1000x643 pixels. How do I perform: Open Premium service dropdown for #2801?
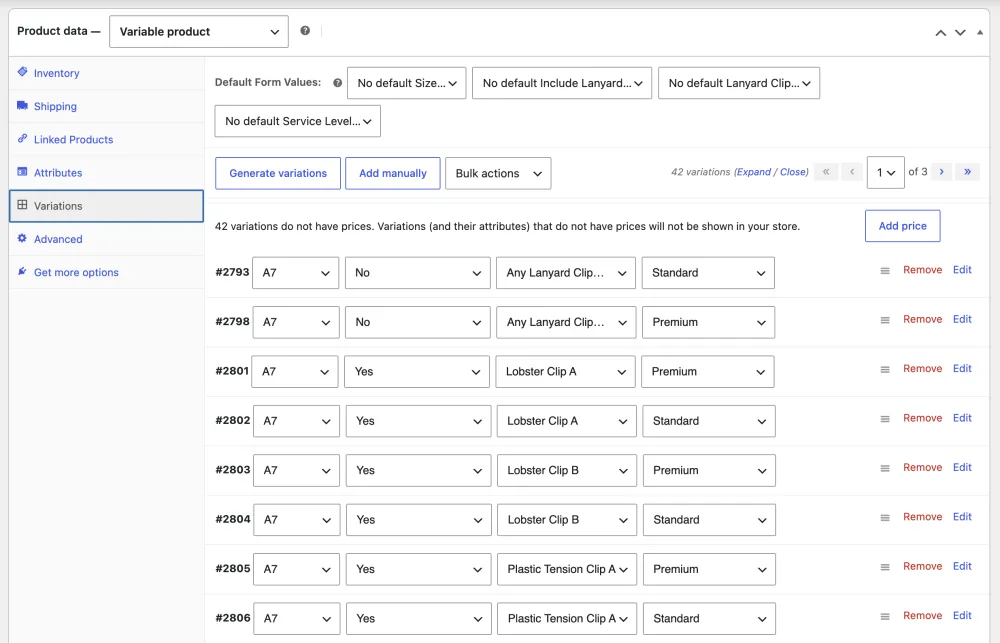(x=708, y=372)
